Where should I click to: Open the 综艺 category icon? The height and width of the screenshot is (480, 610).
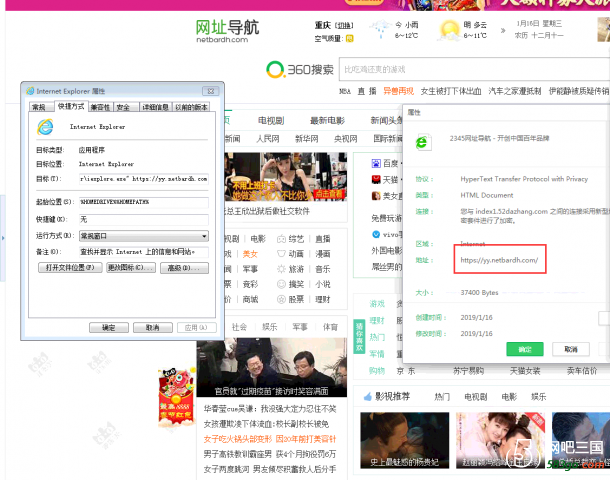pos(281,239)
